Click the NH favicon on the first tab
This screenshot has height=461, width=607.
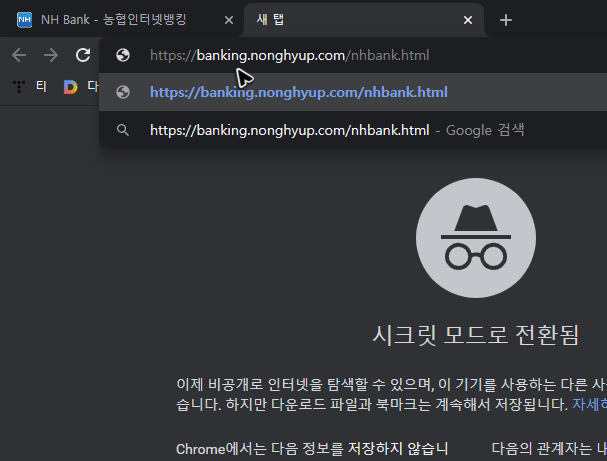pyautogui.click(x=24, y=20)
